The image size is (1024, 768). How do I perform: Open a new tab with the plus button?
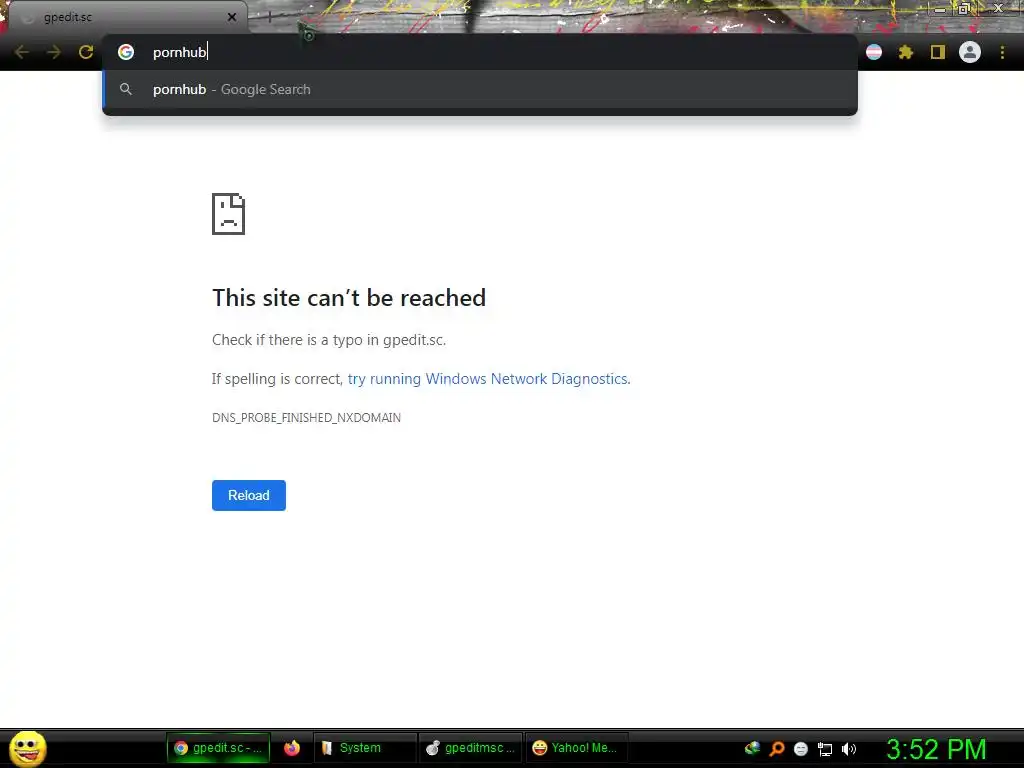269,18
